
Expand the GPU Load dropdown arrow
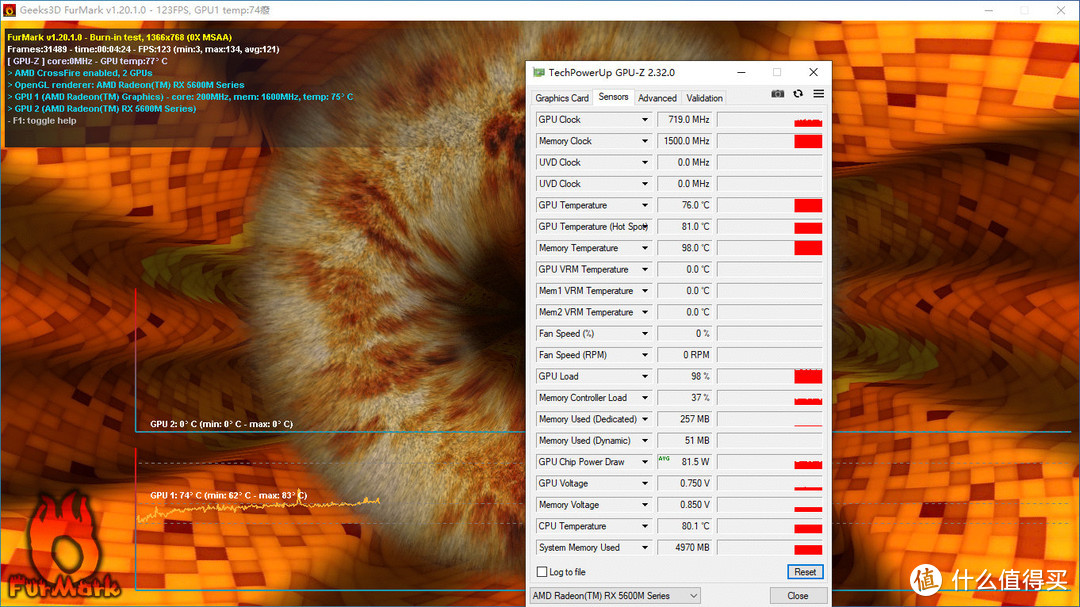tap(645, 376)
